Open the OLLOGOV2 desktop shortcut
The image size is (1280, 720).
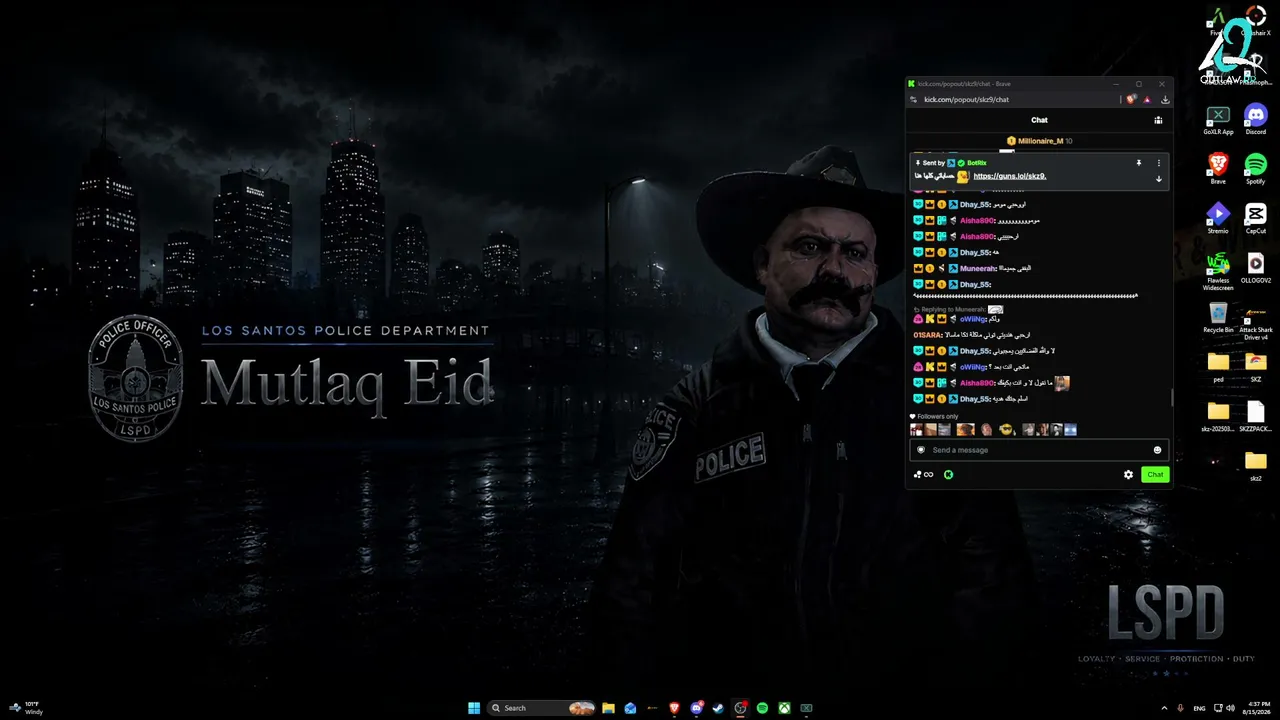[x=1255, y=267]
